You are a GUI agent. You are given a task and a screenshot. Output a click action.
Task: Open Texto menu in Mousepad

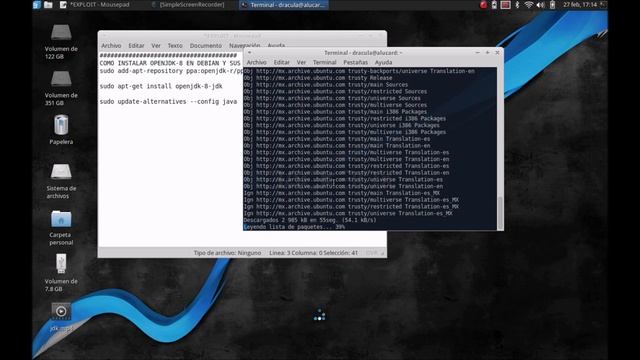coord(175,46)
